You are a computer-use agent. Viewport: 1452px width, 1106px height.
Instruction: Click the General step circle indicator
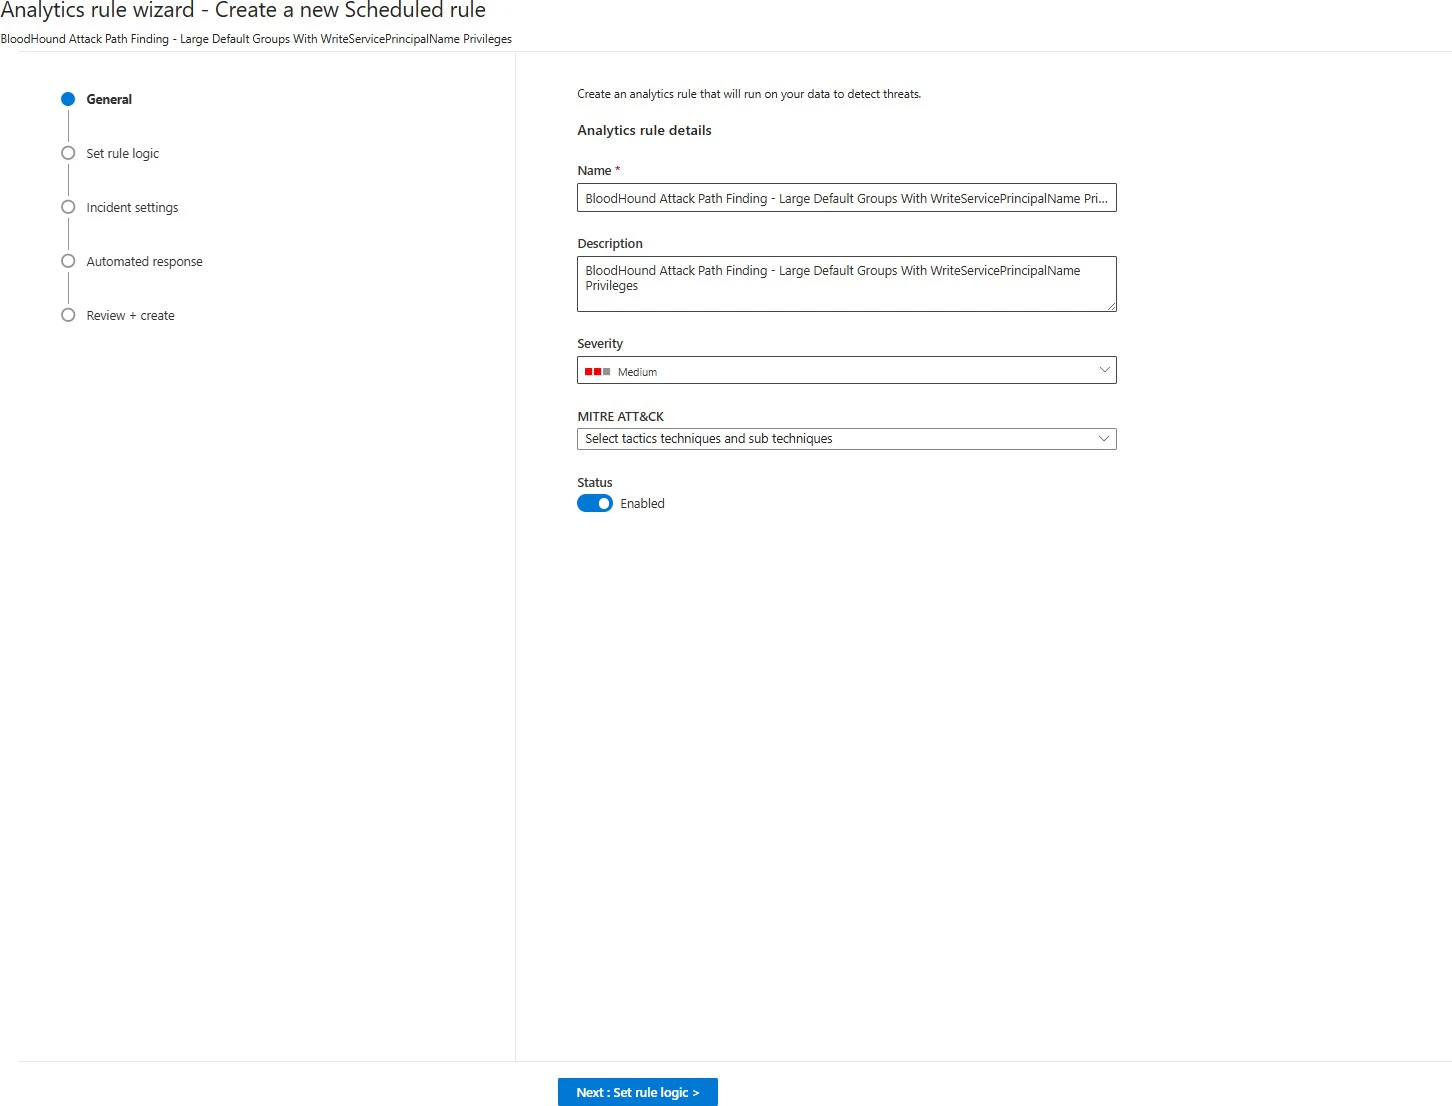coord(68,99)
